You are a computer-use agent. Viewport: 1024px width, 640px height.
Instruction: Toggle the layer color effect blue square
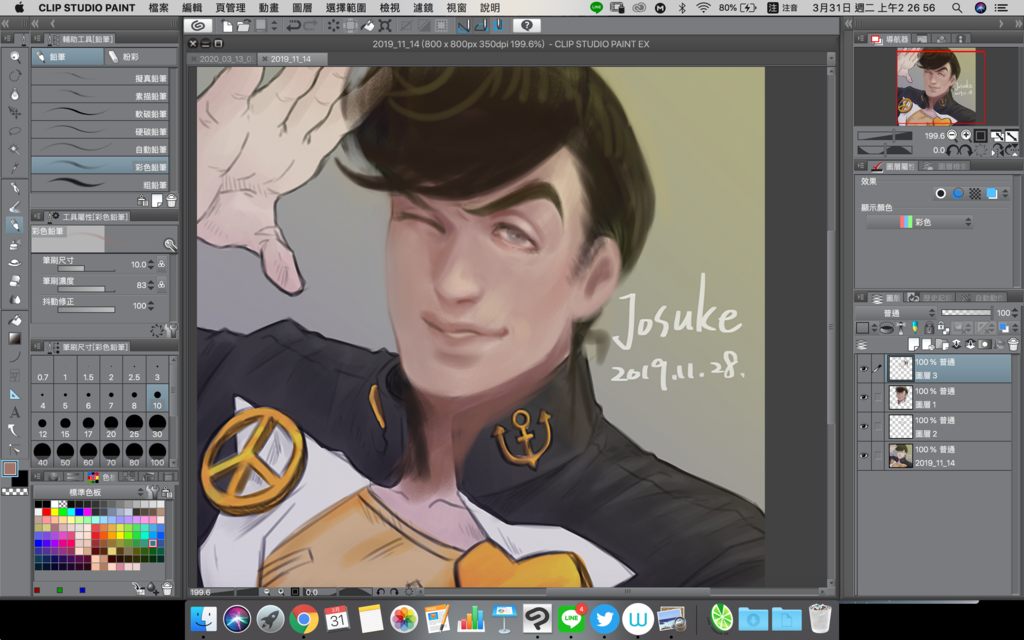point(991,193)
